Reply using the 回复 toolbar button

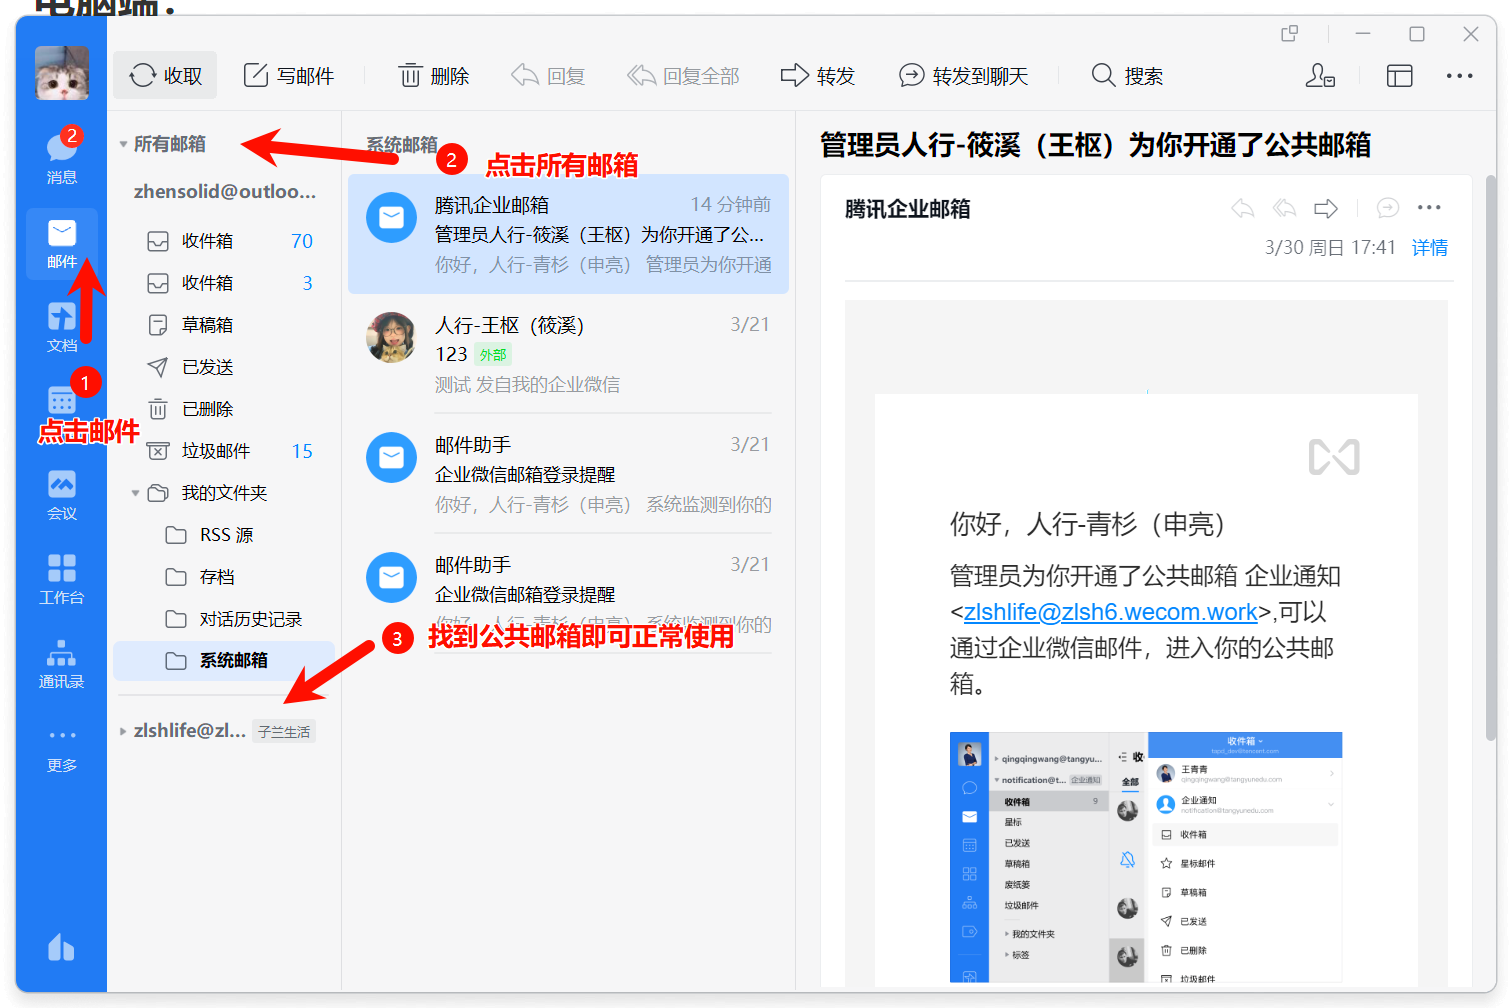548,76
